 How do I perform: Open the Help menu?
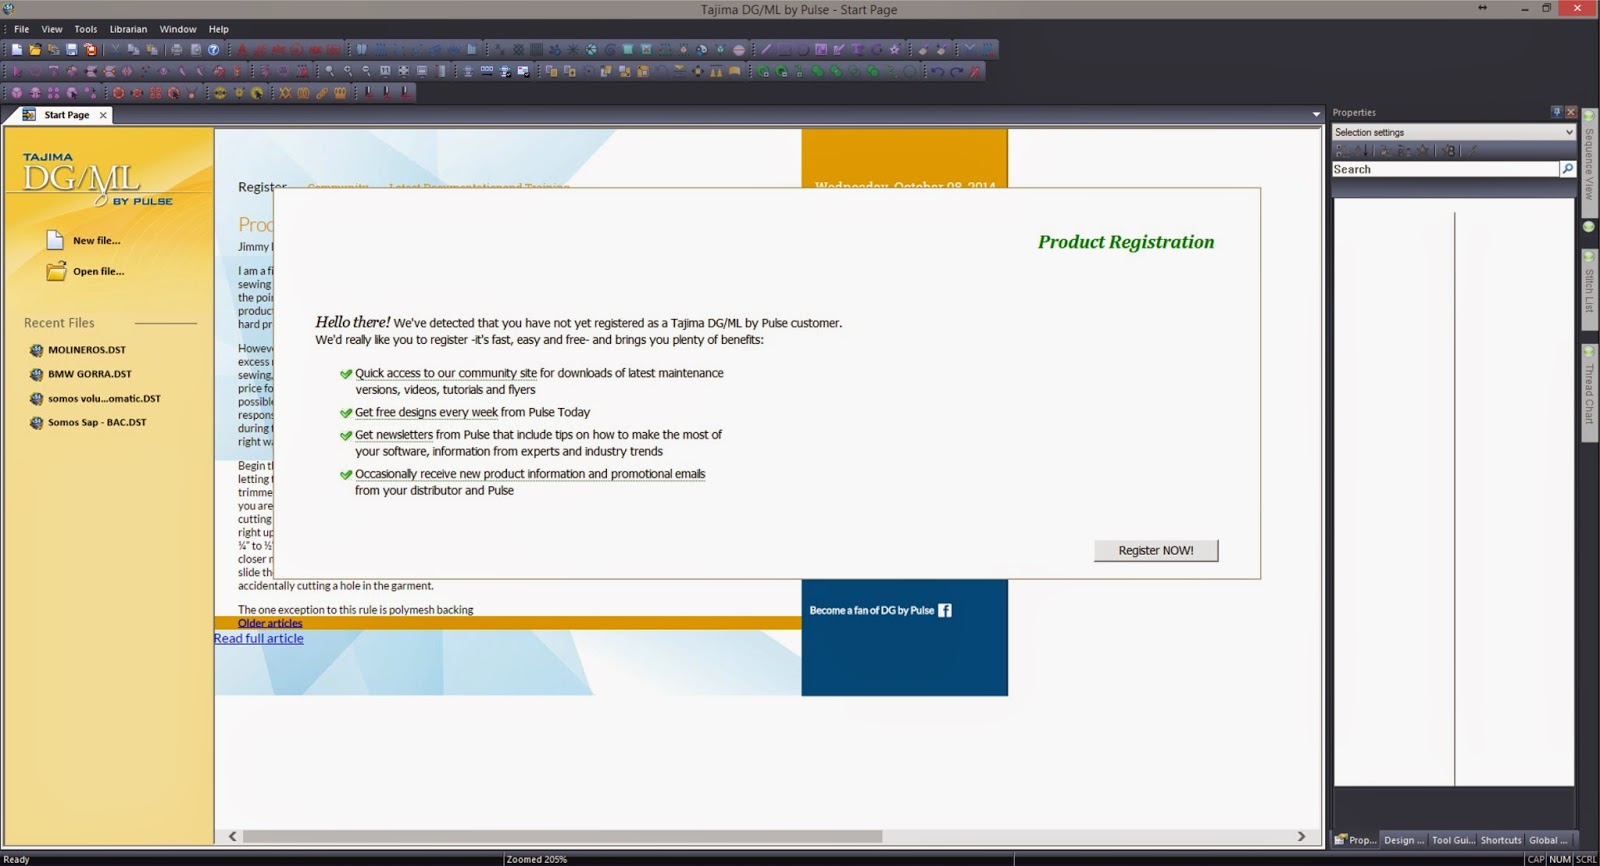click(x=218, y=29)
